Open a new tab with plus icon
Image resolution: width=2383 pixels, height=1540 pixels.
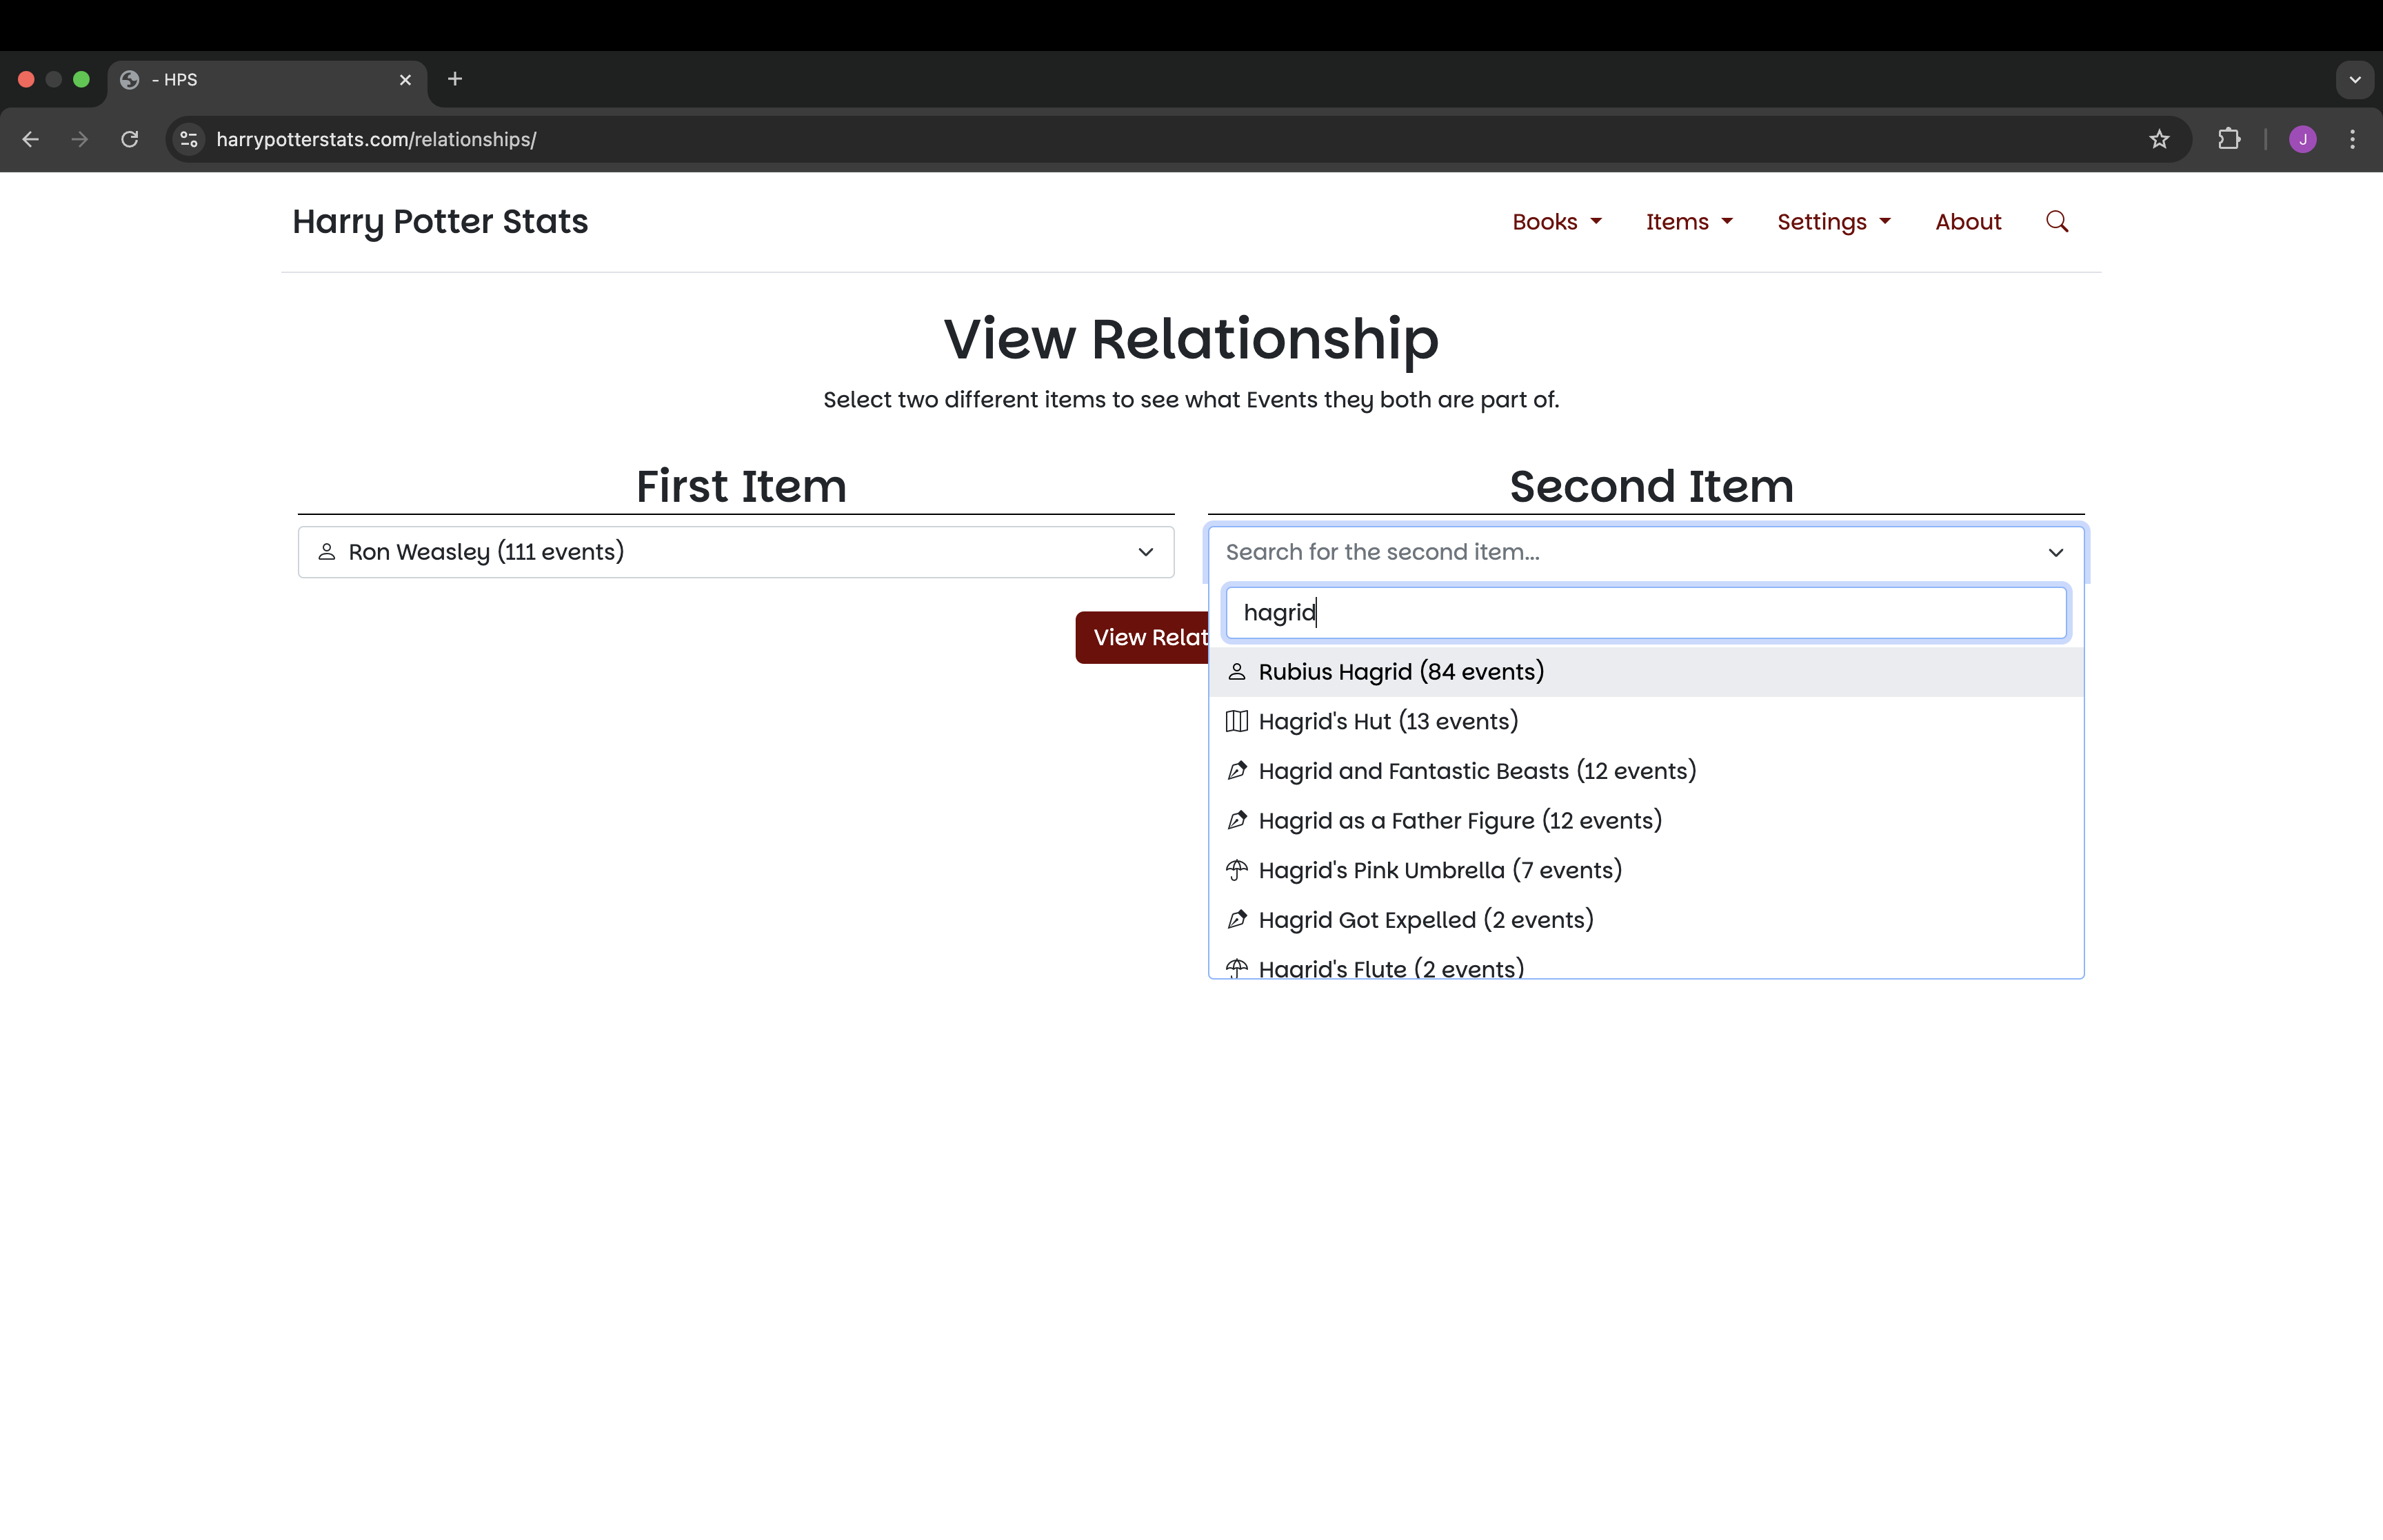coord(455,79)
